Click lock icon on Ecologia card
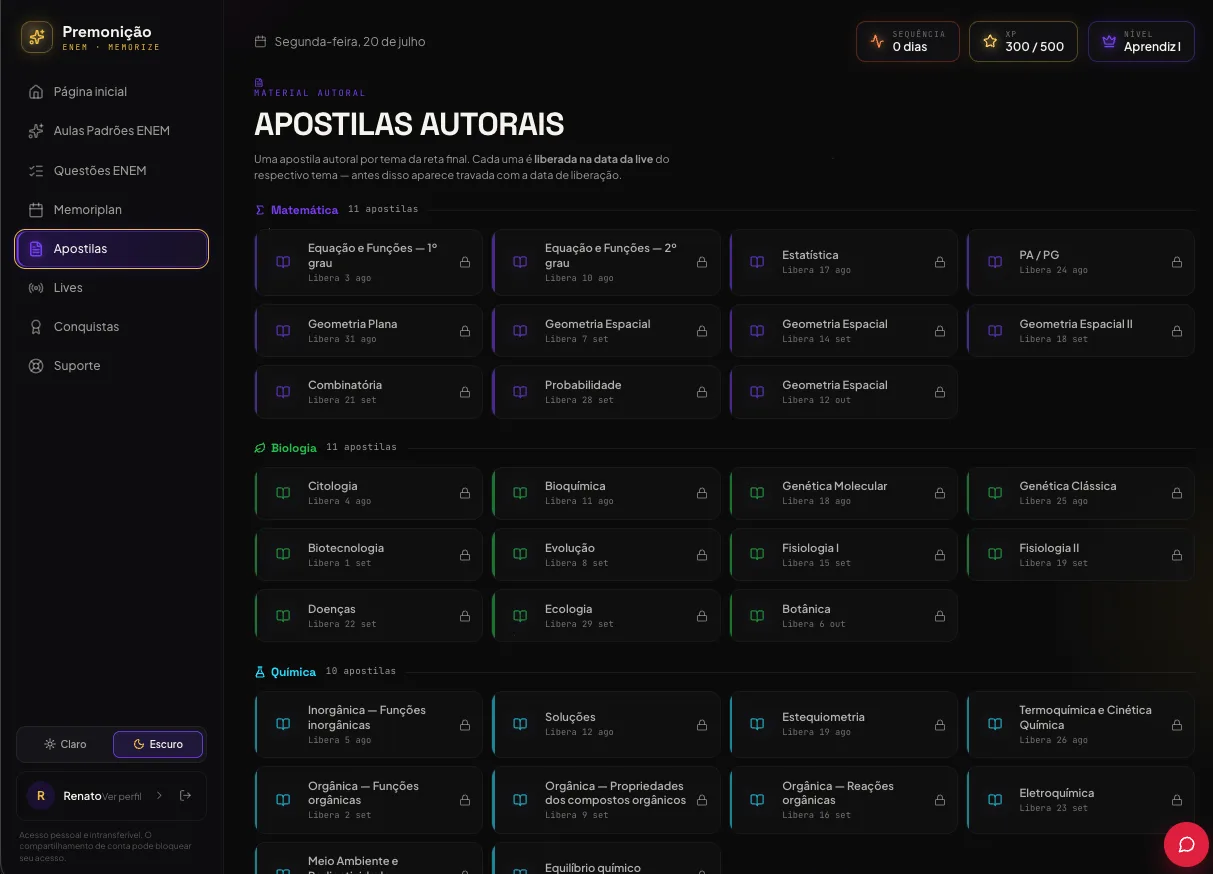Screen dimensions: 1213x874 (702, 616)
